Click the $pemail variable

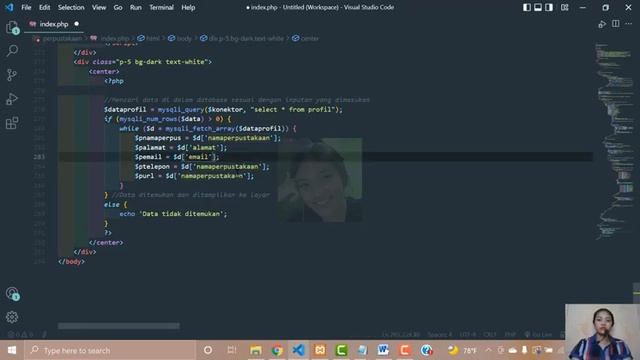coord(148,157)
